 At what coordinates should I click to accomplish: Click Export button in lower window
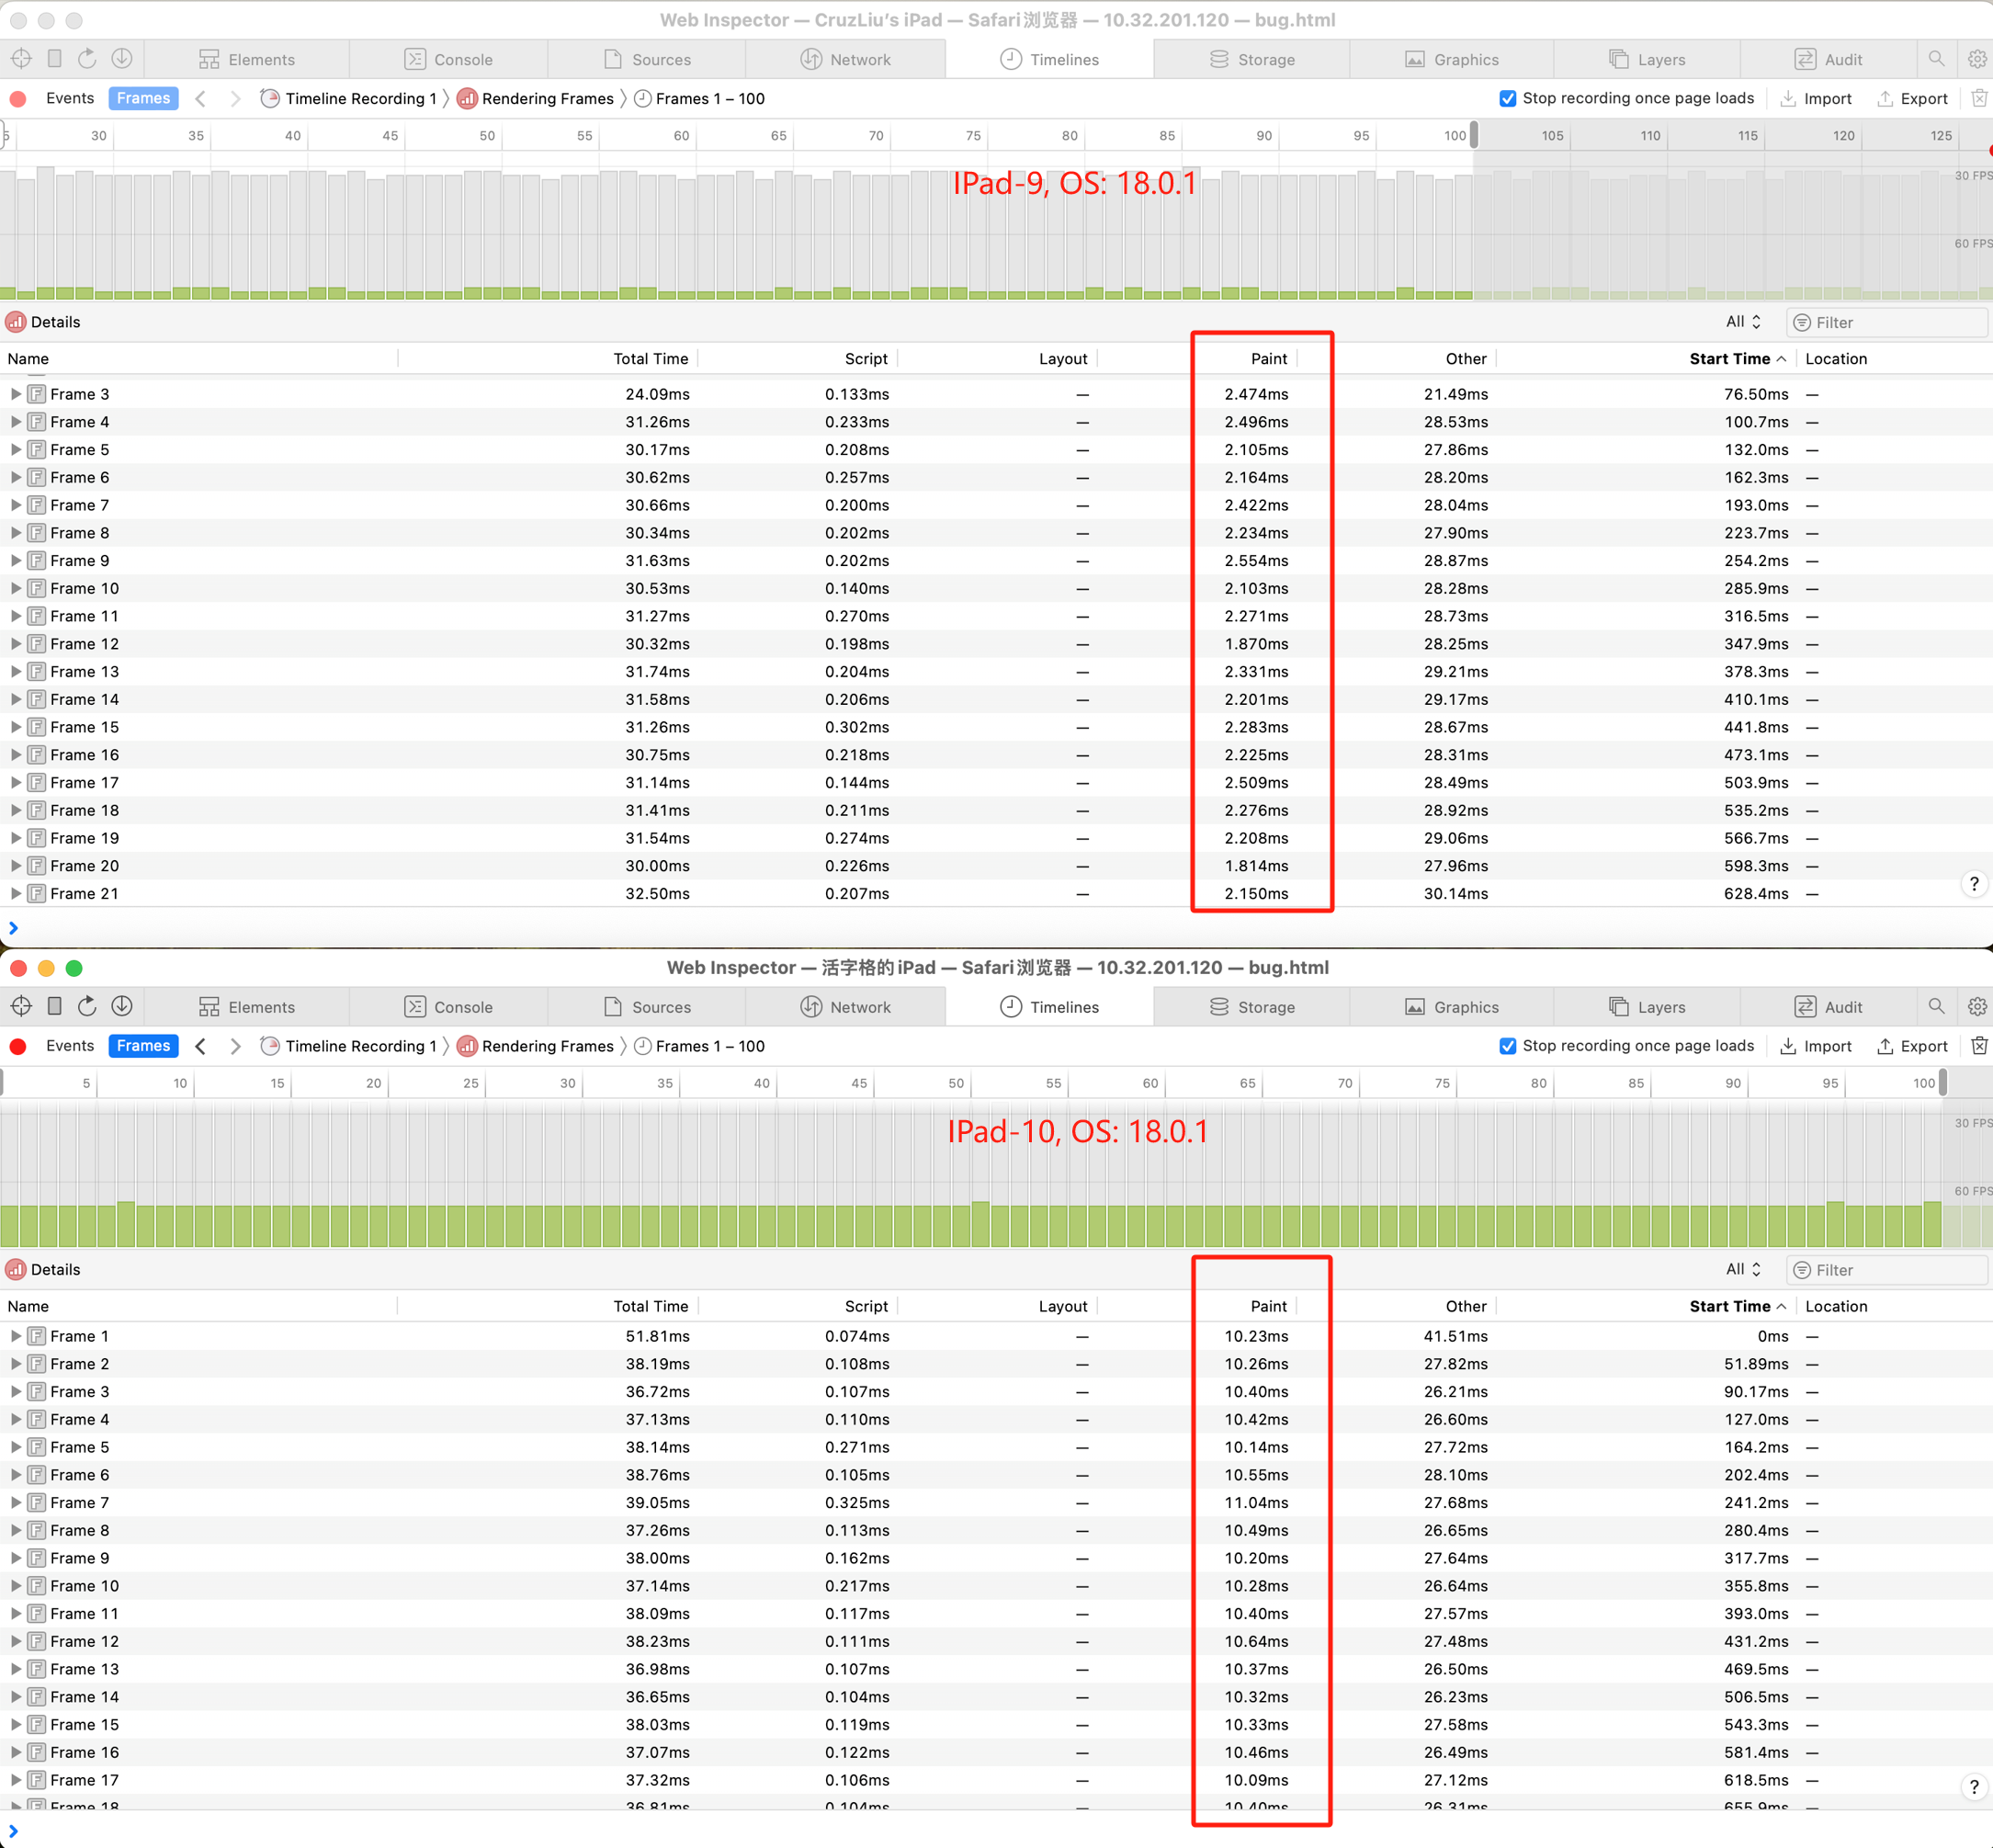(1912, 1046)
